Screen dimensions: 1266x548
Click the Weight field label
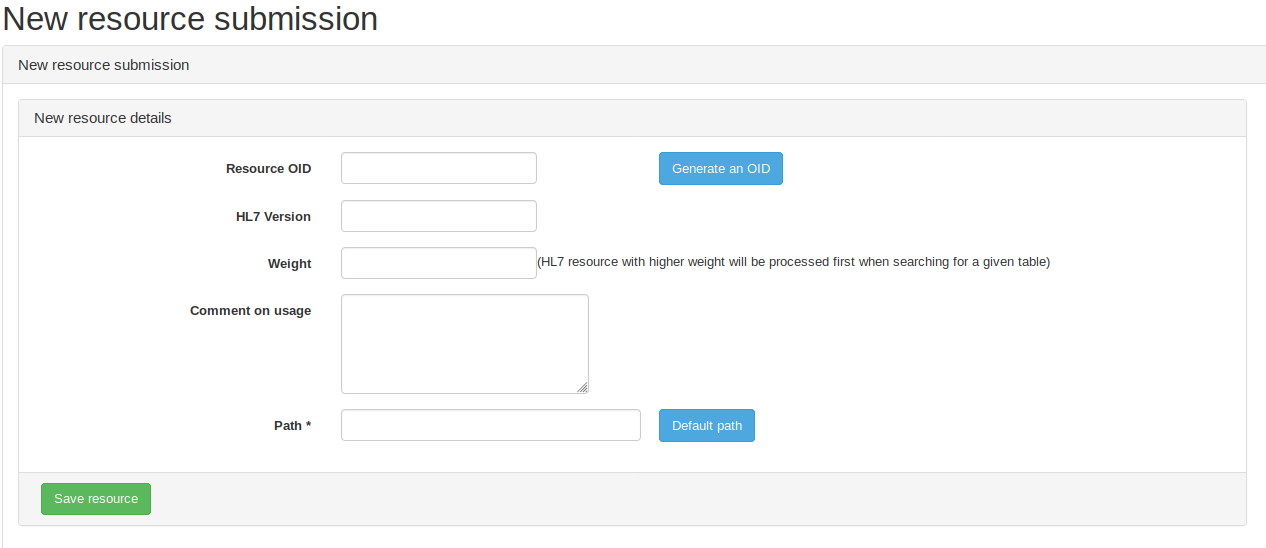289,264
